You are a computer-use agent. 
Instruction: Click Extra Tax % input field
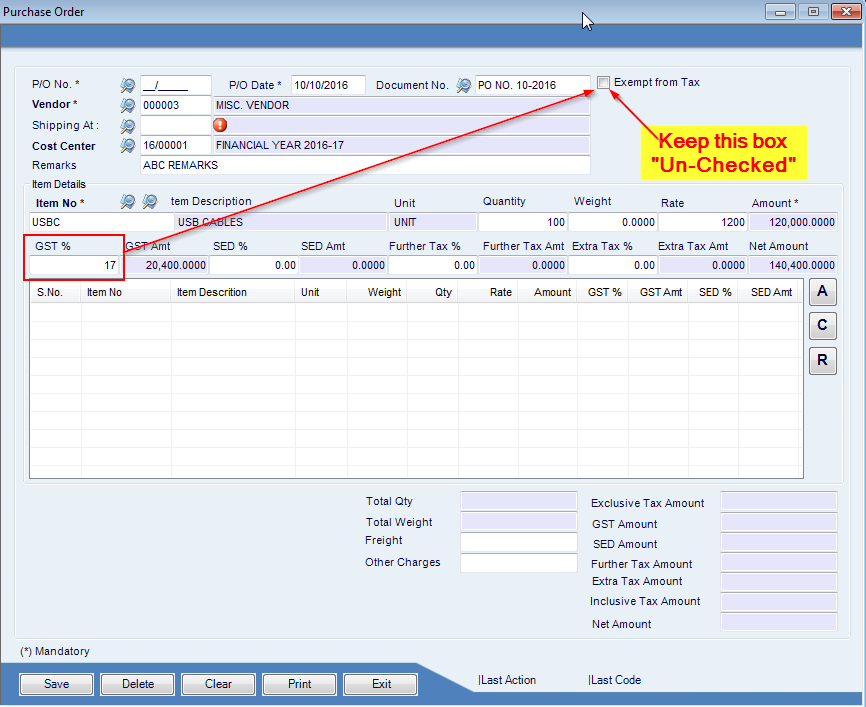point(612,265)
